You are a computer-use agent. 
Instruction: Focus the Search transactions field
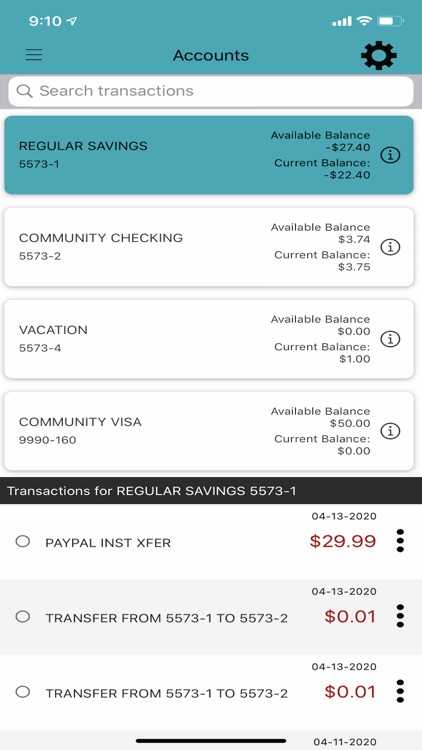tap(211, 91)
